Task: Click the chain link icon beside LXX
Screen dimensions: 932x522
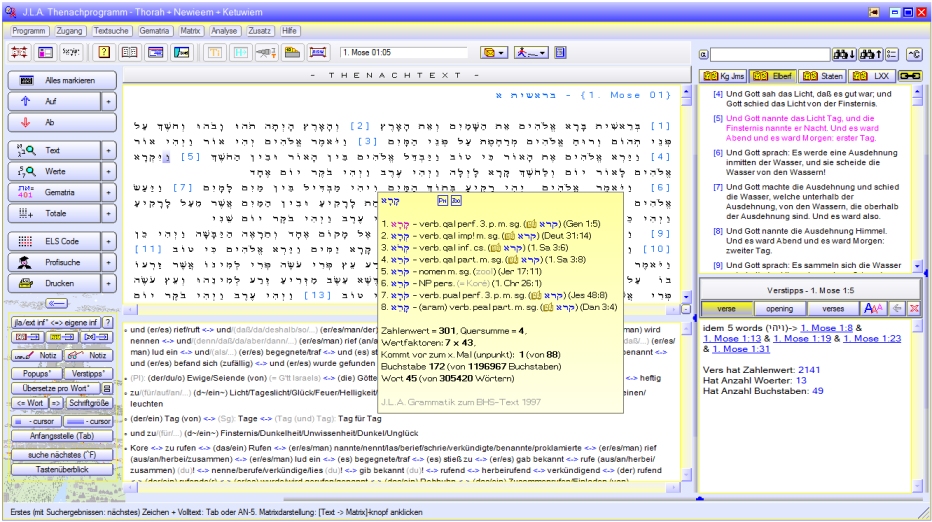Action: [910, 76]
